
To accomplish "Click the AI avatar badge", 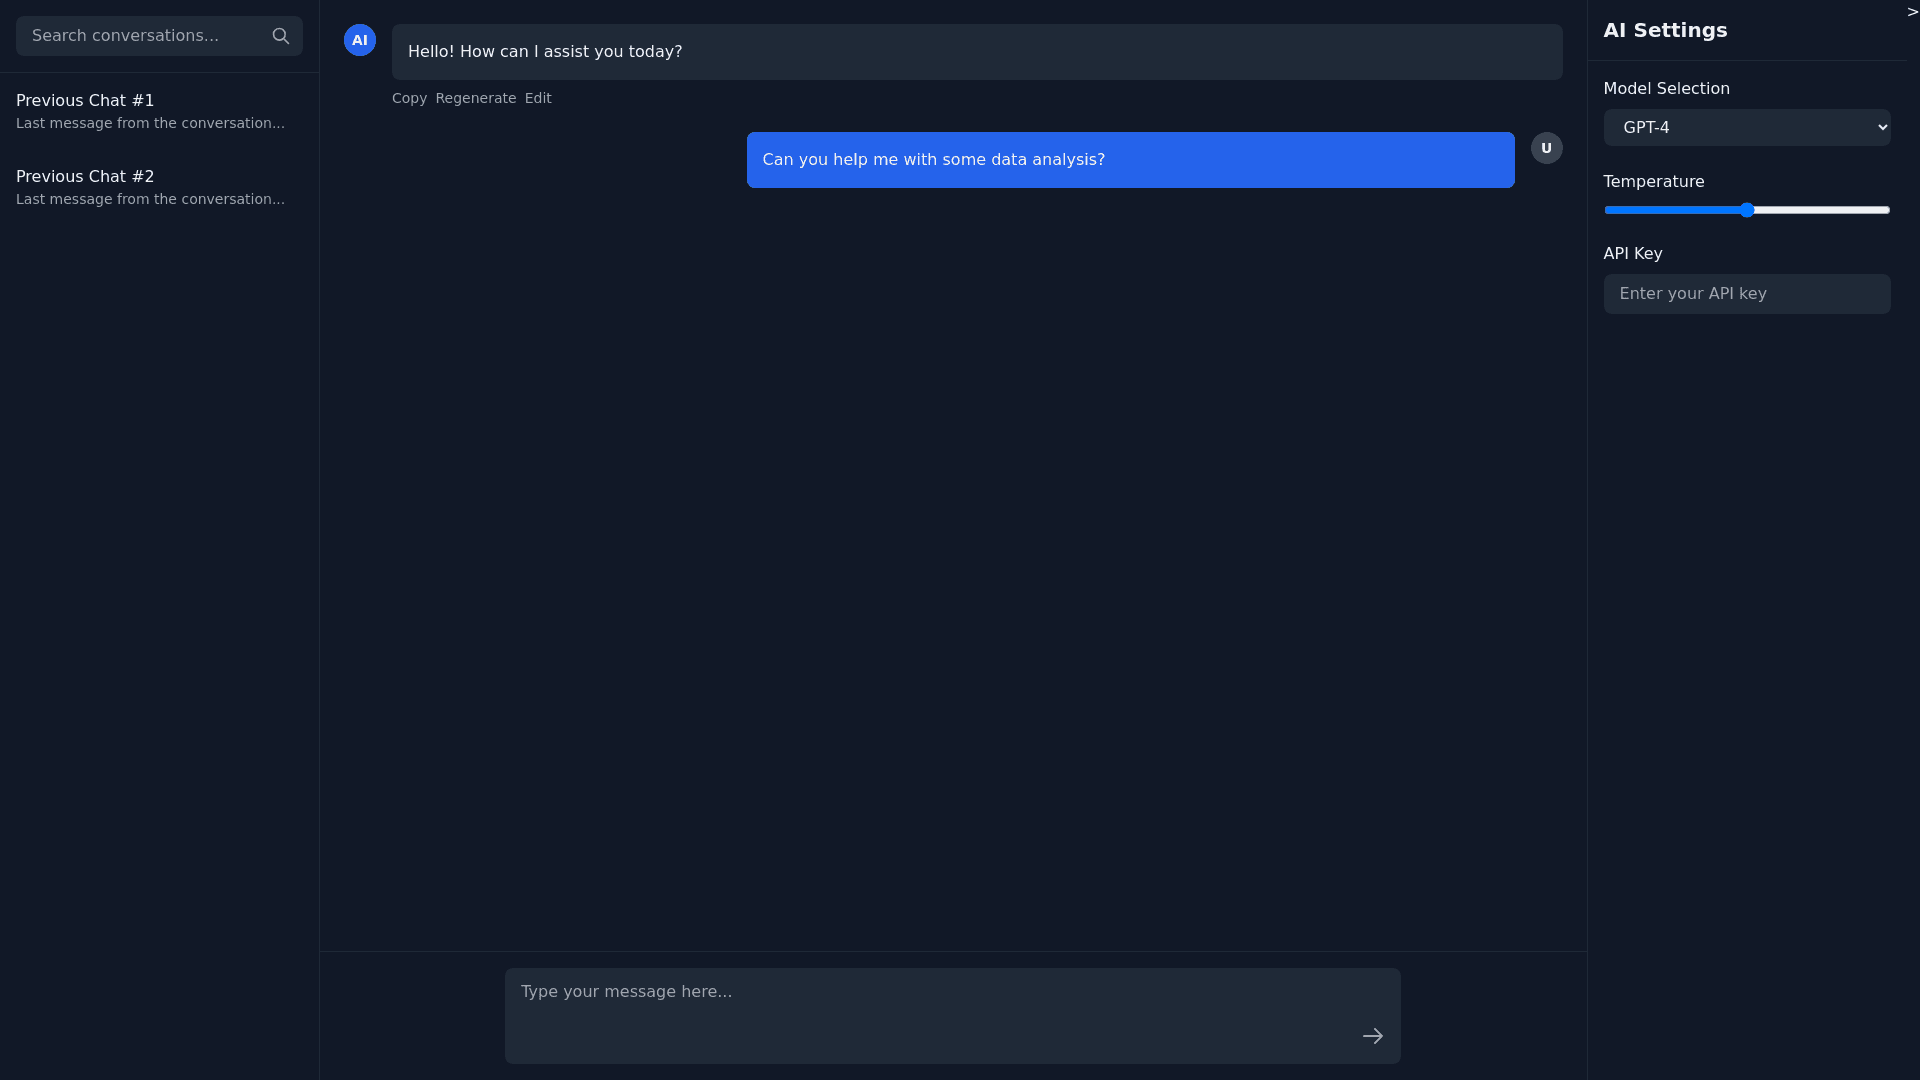I will click(x=360, y=40).
